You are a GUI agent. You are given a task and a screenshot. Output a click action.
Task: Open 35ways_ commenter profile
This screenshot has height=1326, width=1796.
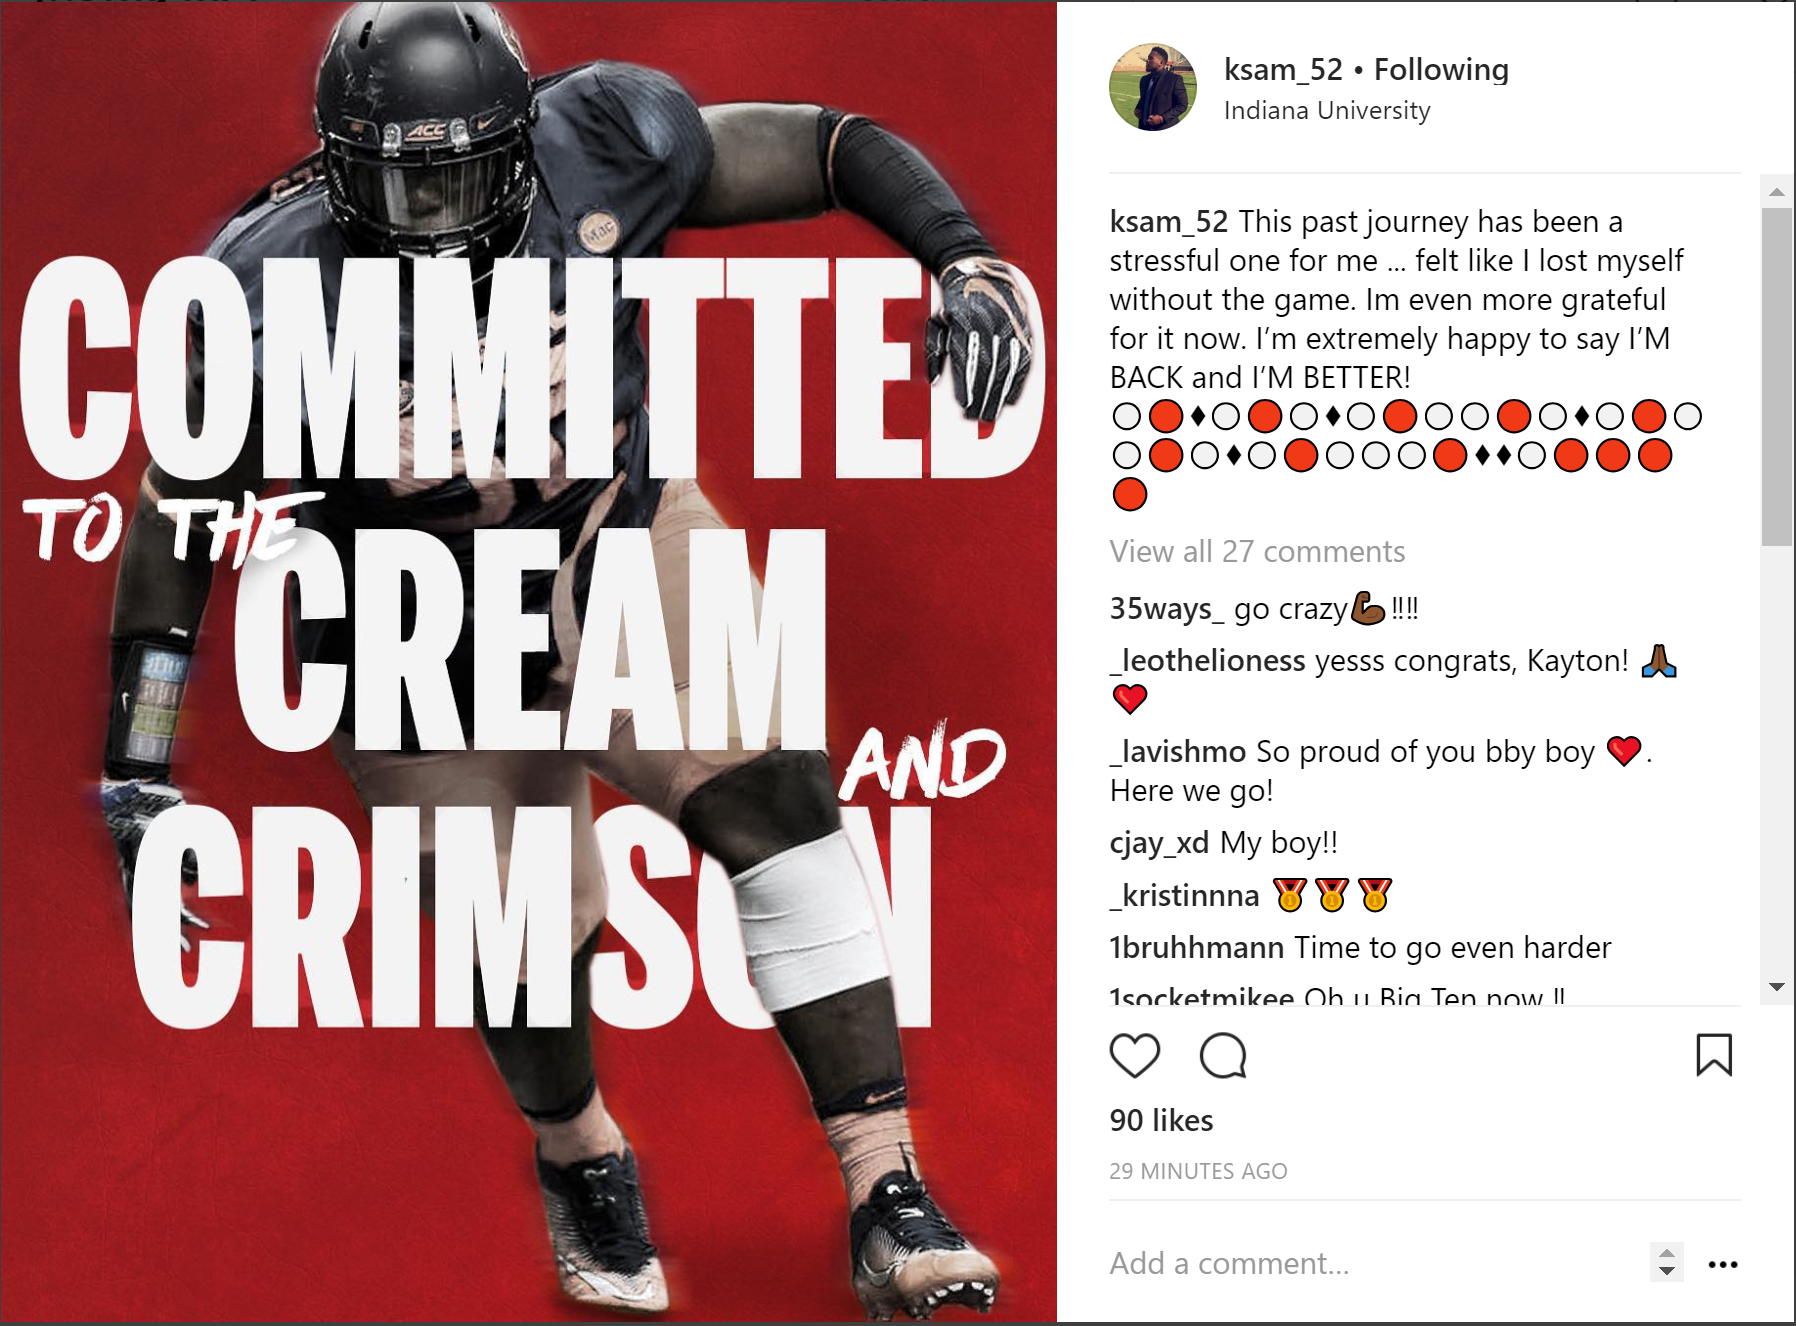pyautogui.click(x=1166, y=608)
